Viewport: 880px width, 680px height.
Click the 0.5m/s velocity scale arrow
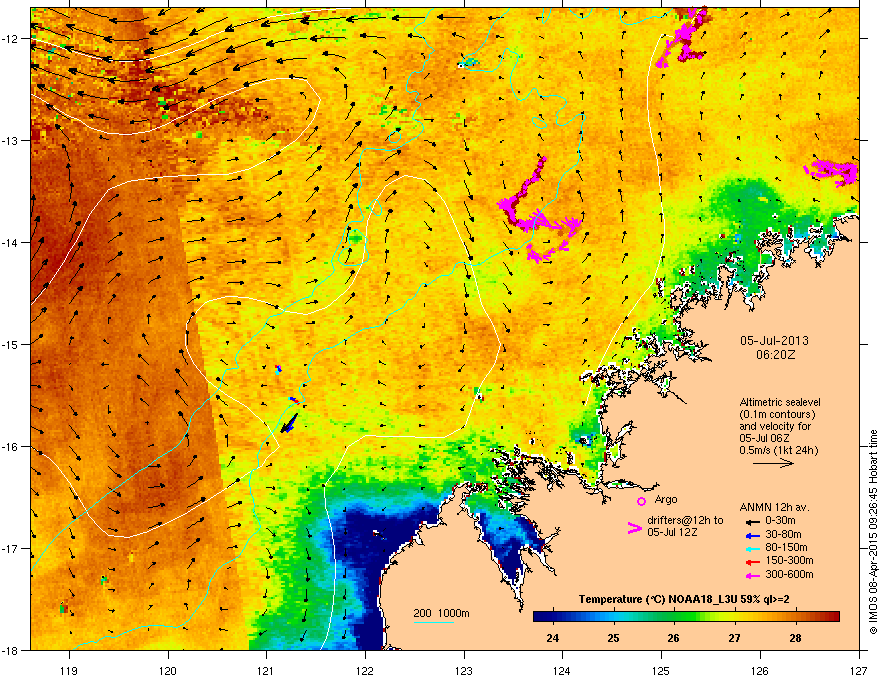(773, 463)
